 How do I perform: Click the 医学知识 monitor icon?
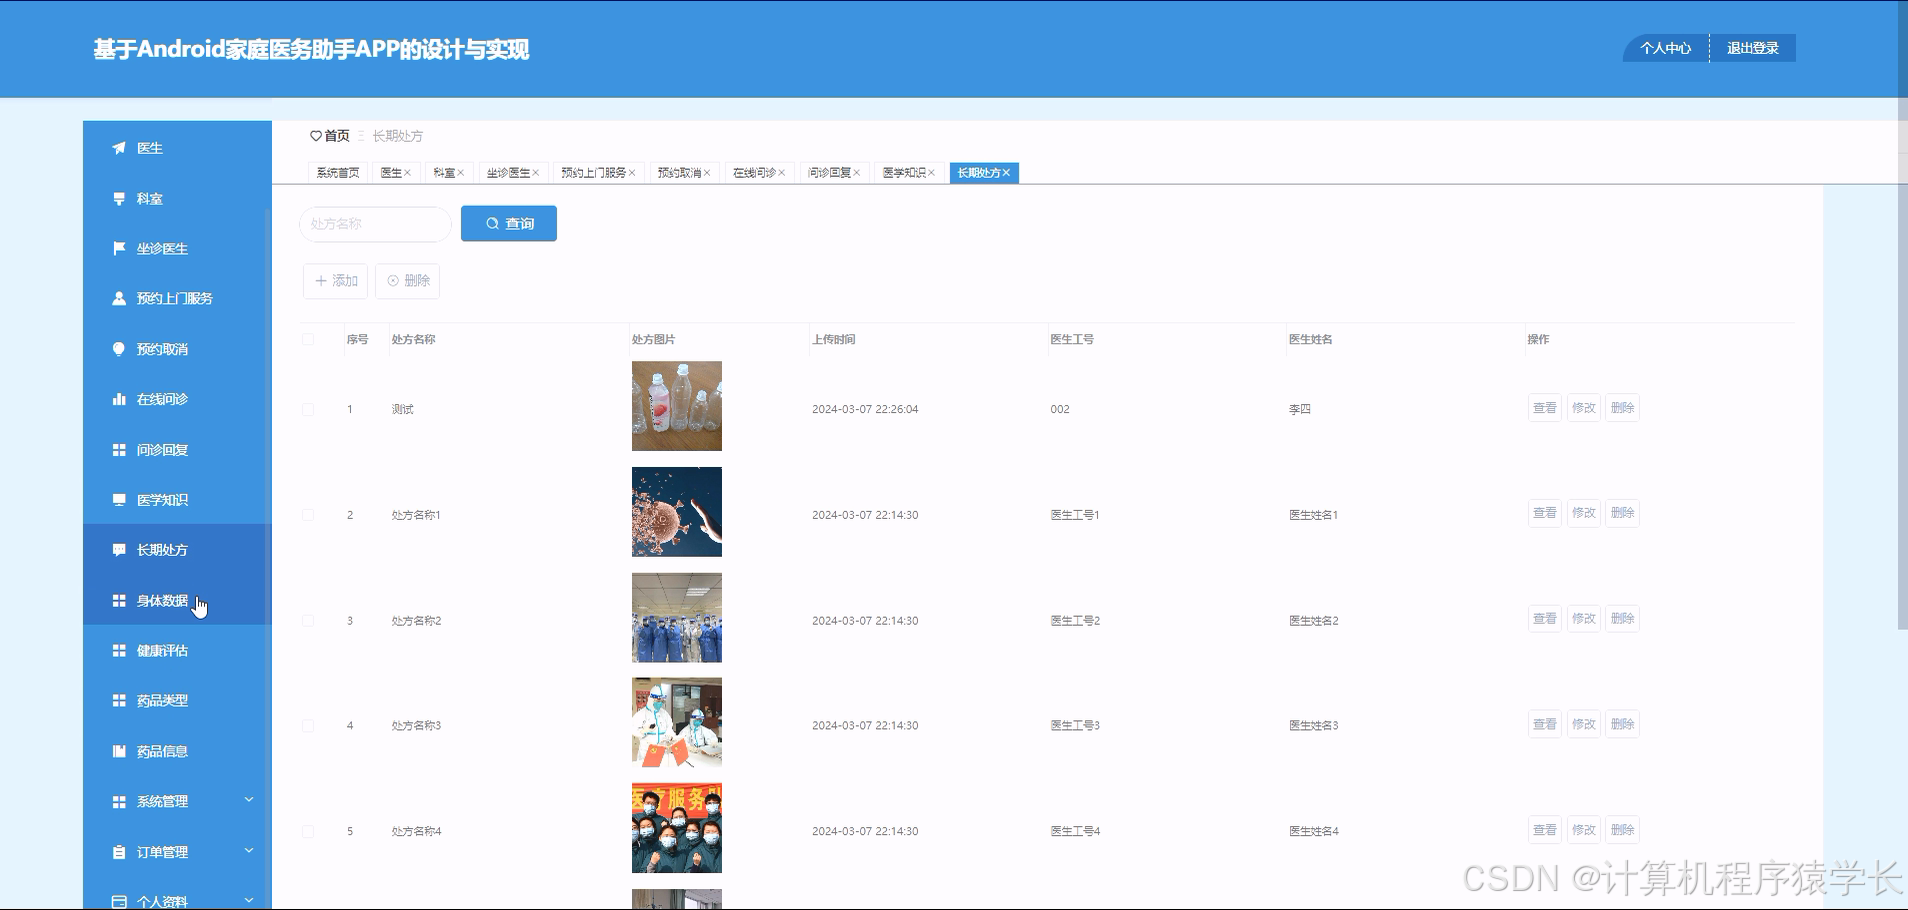119,500
